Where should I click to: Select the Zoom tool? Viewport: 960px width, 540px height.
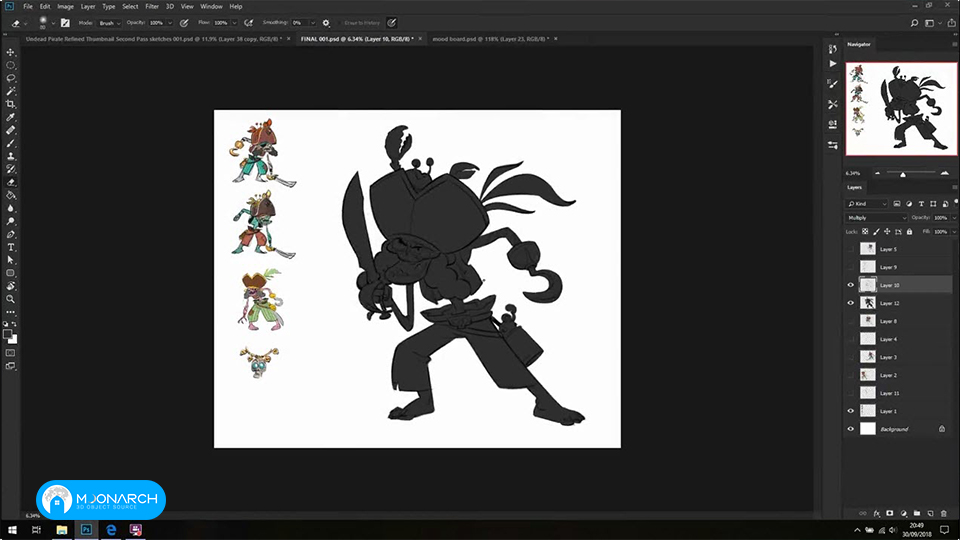click(10, 299)
